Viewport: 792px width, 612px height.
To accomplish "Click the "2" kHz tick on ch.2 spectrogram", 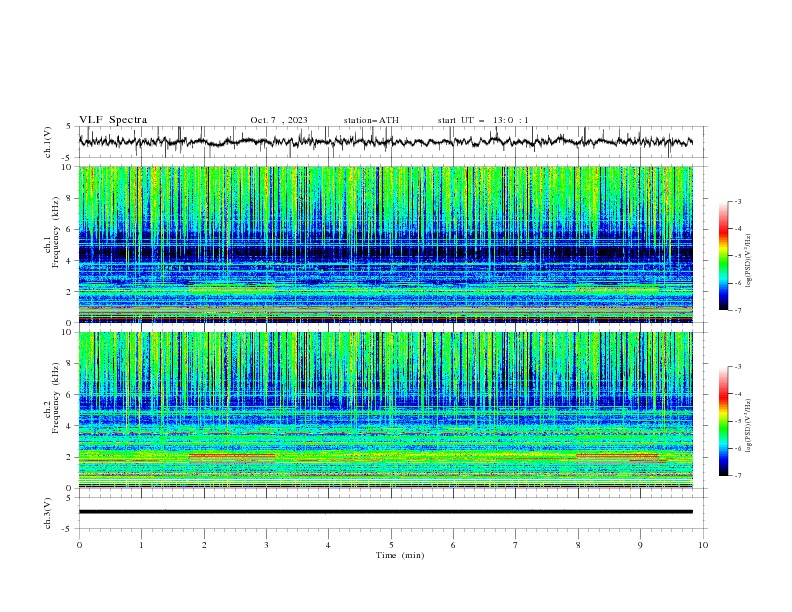I will point(70,457).
